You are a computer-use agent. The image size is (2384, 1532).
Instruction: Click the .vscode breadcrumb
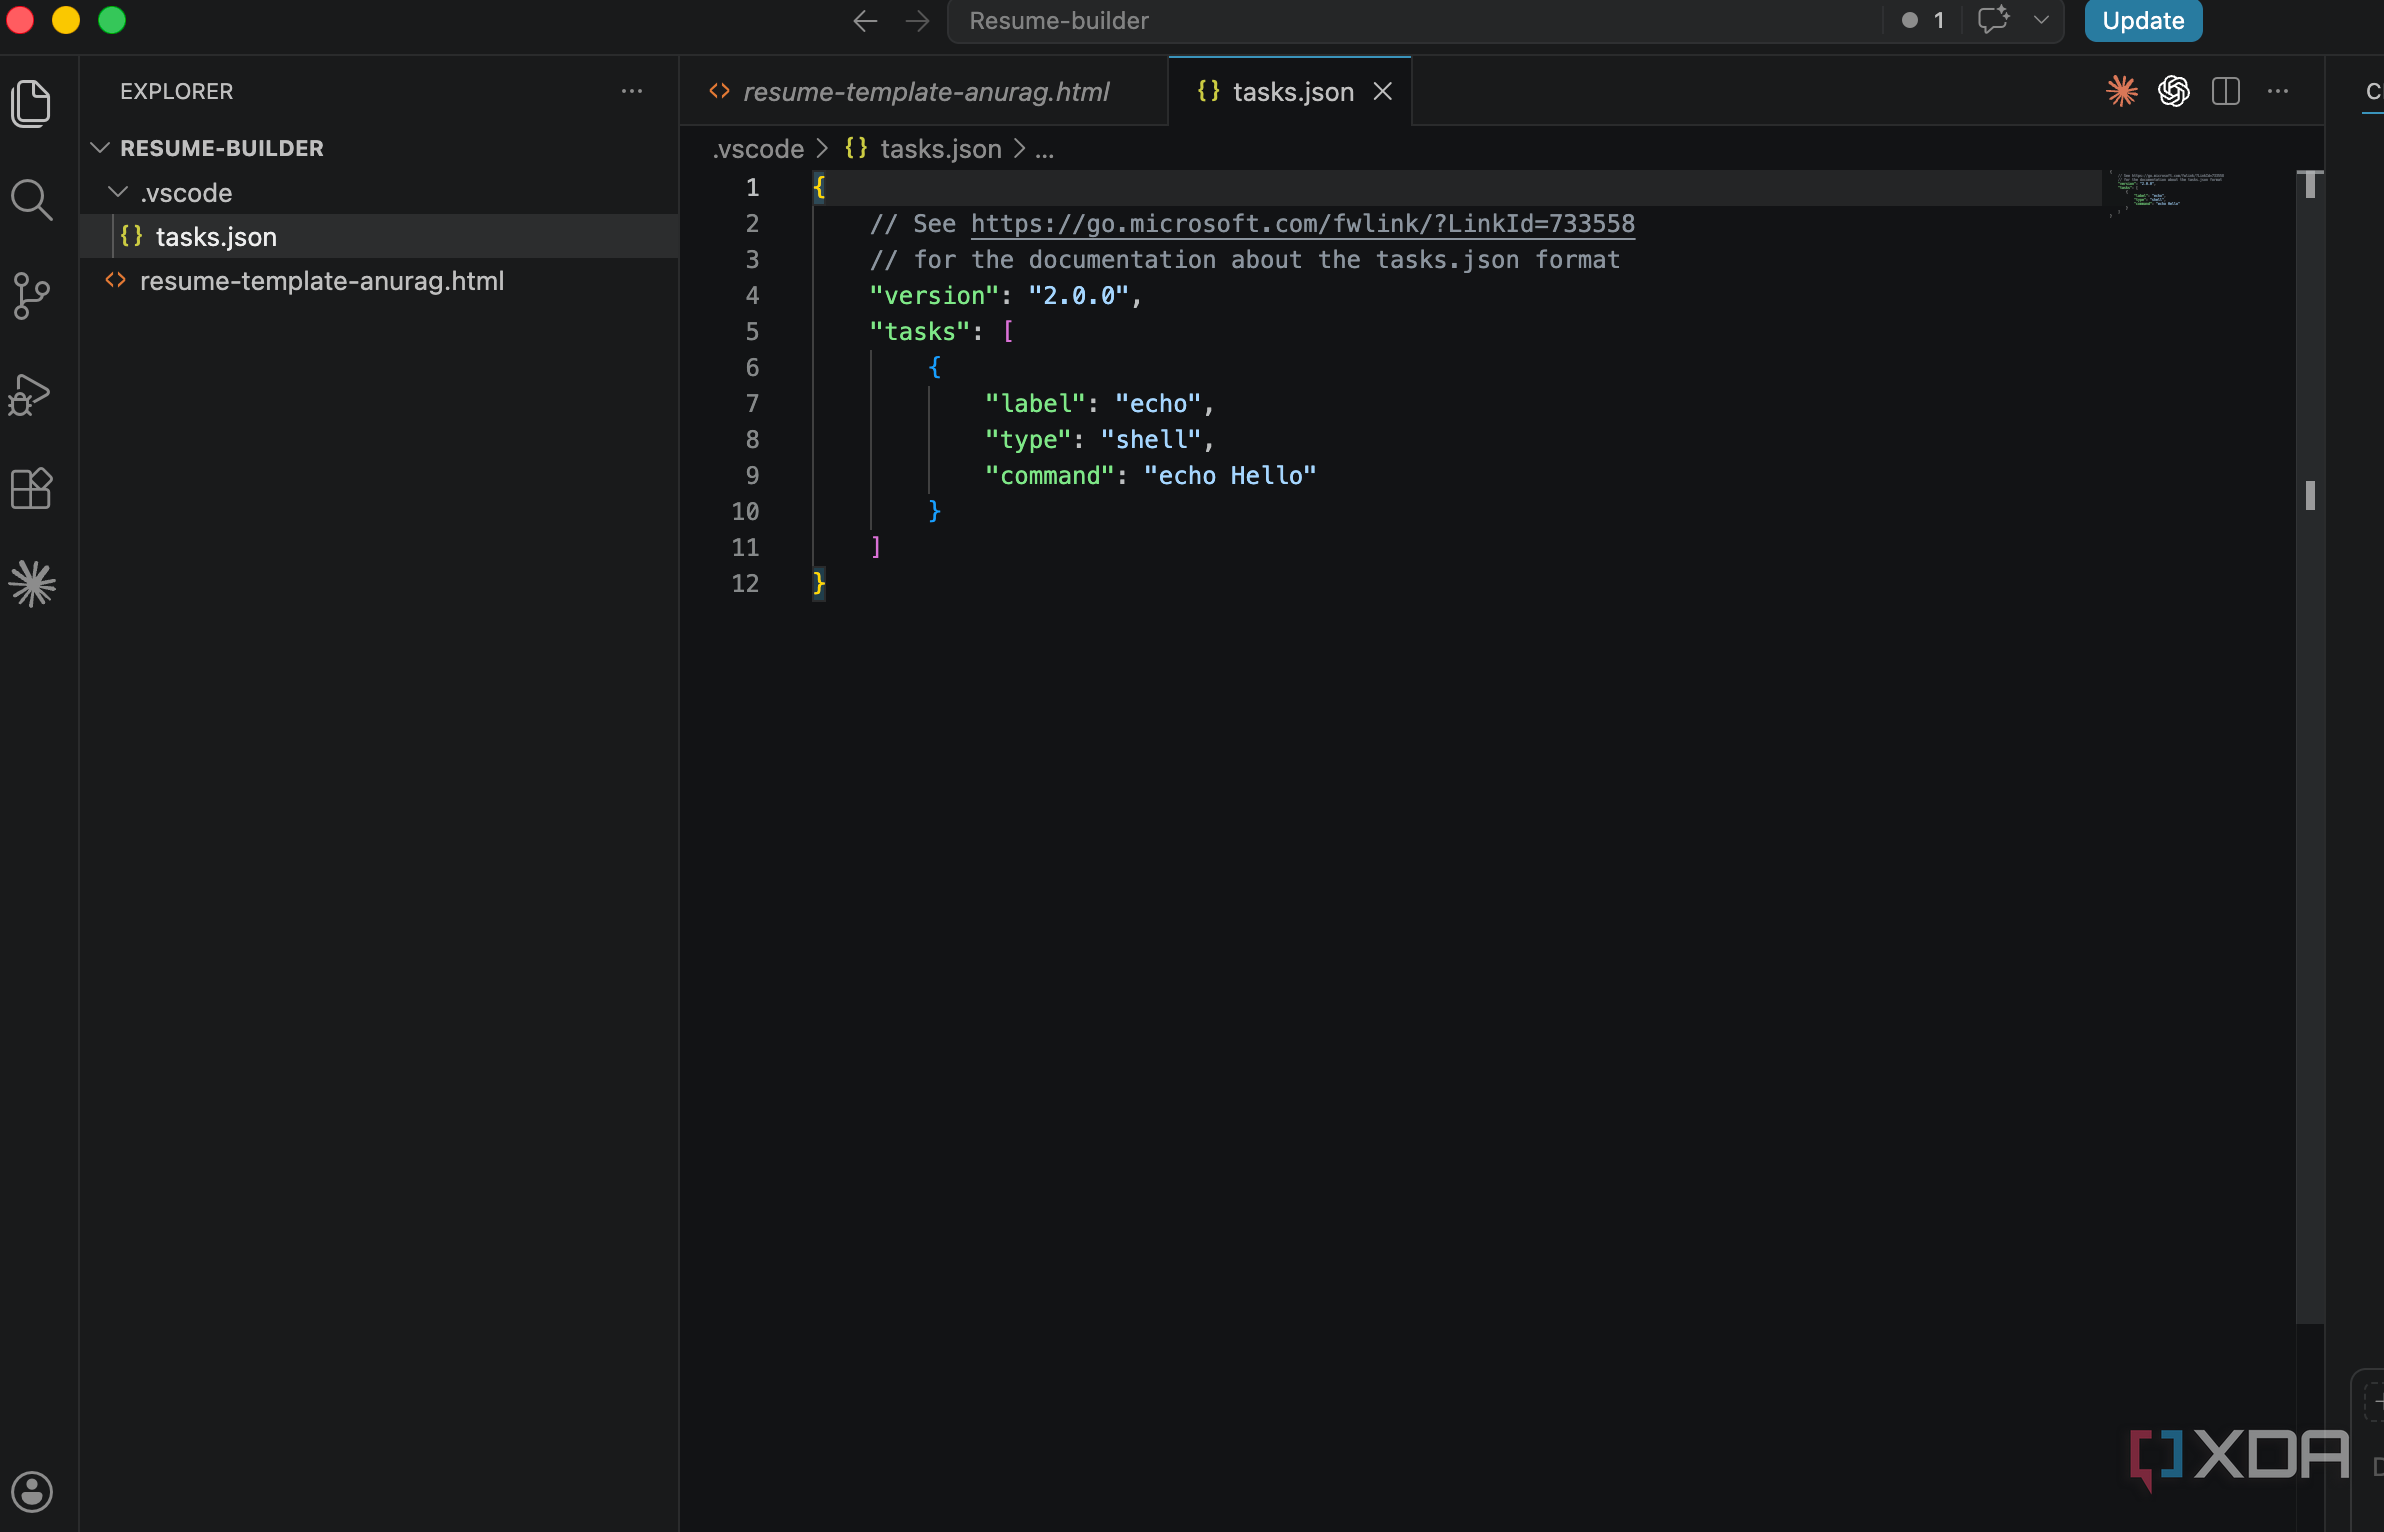tap(758, 148)
